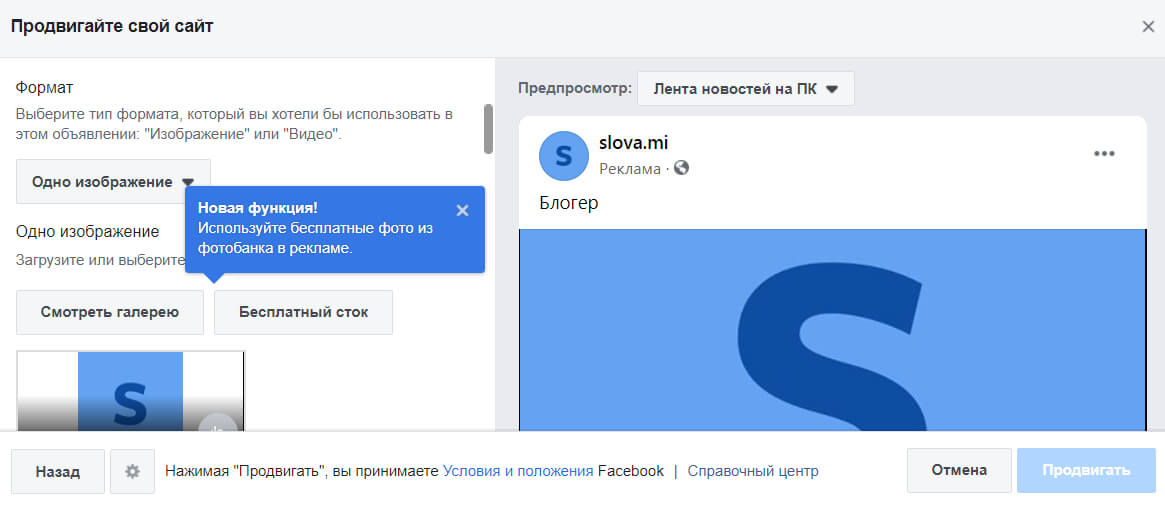Expand the Одно изображение format dropdown

(x=113, y=182)
